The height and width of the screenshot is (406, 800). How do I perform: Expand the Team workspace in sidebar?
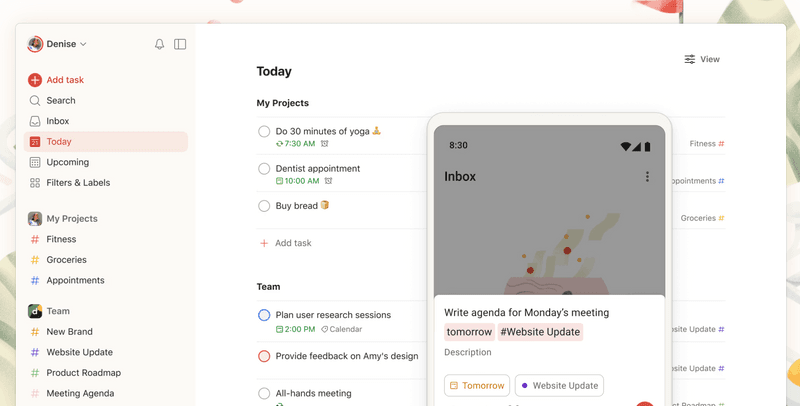pos(57,311)
